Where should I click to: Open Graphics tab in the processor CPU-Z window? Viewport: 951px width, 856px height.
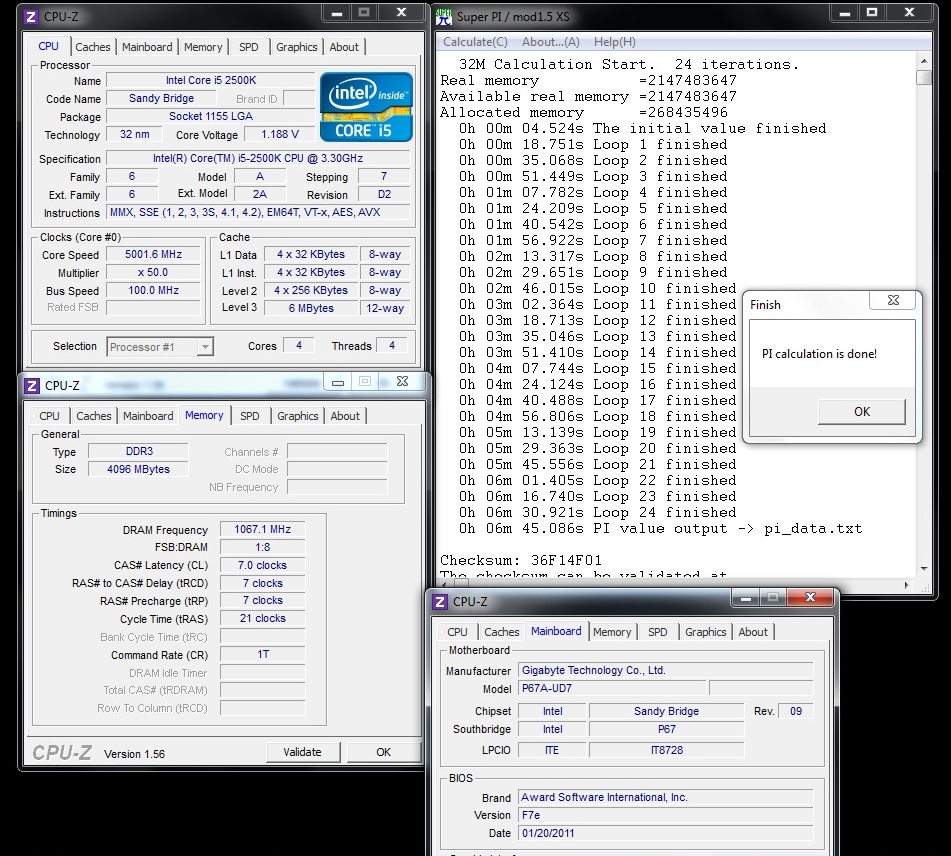pos(297,47)
